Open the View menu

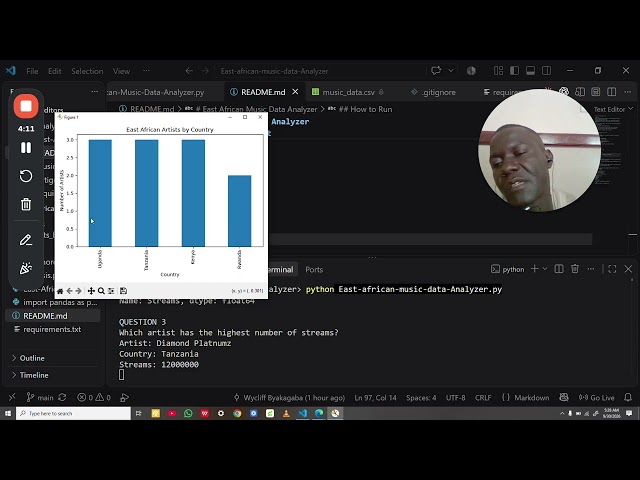[122, 71]
